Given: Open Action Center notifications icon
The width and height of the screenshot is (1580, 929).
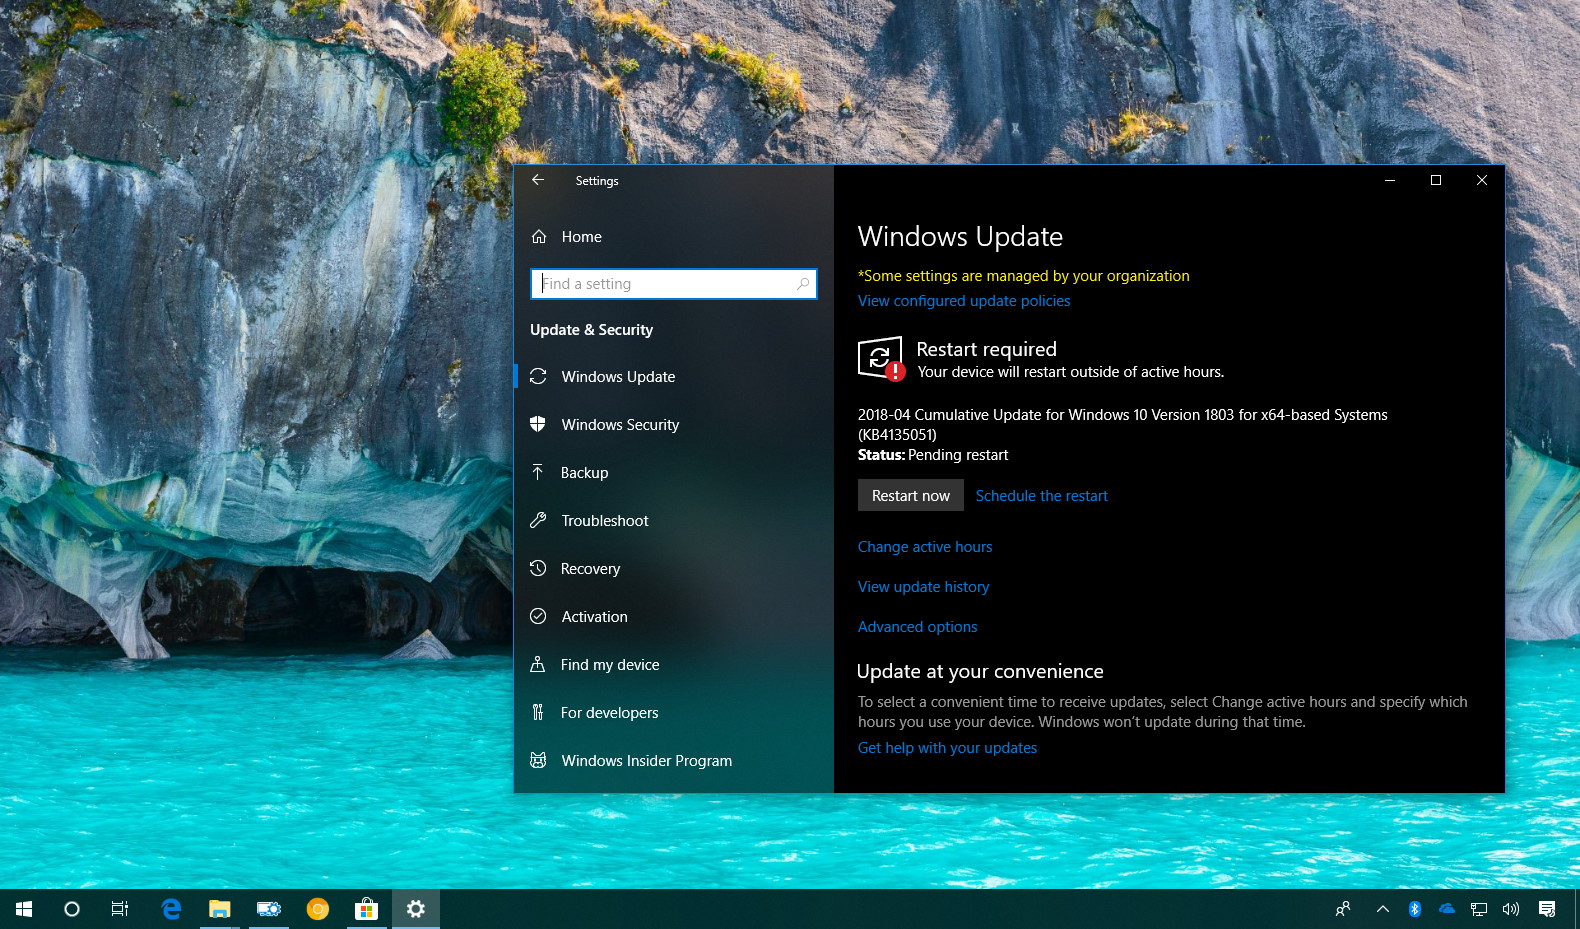Looking at the screenshot, I should [1547, 909].
